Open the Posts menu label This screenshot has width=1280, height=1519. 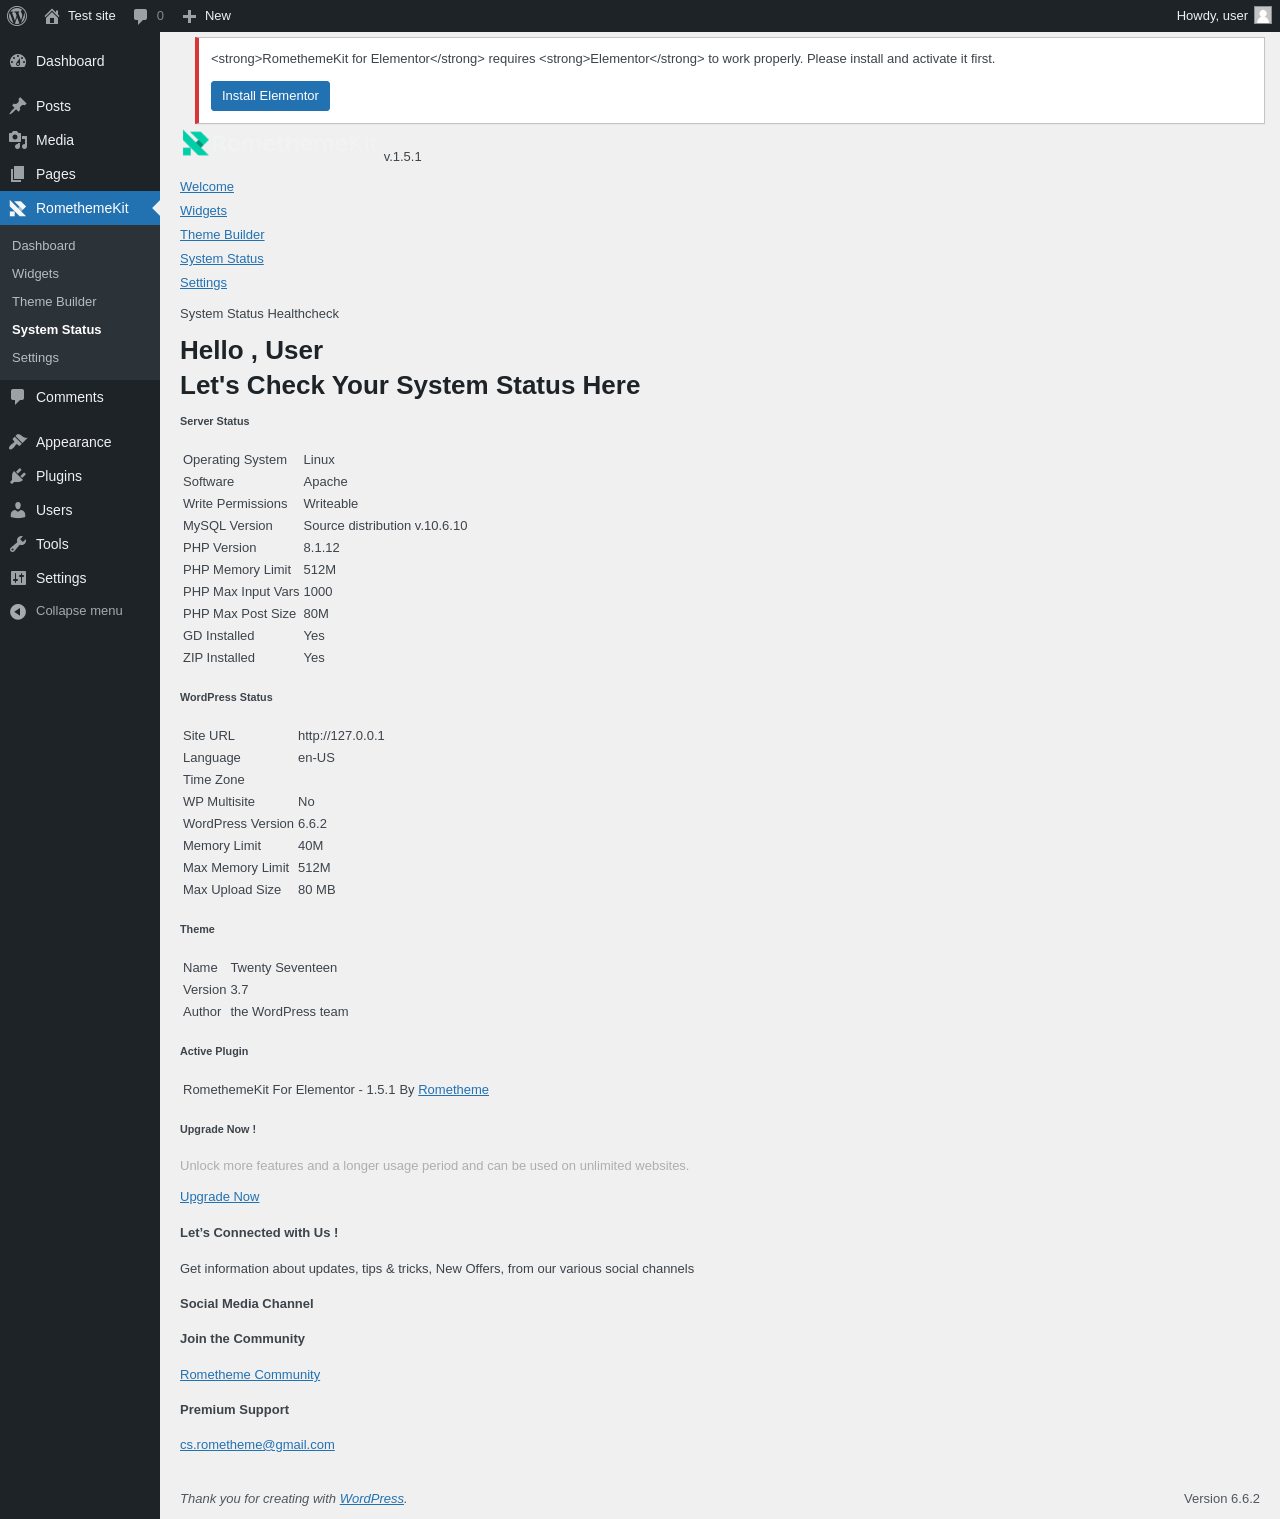[53, 106]
